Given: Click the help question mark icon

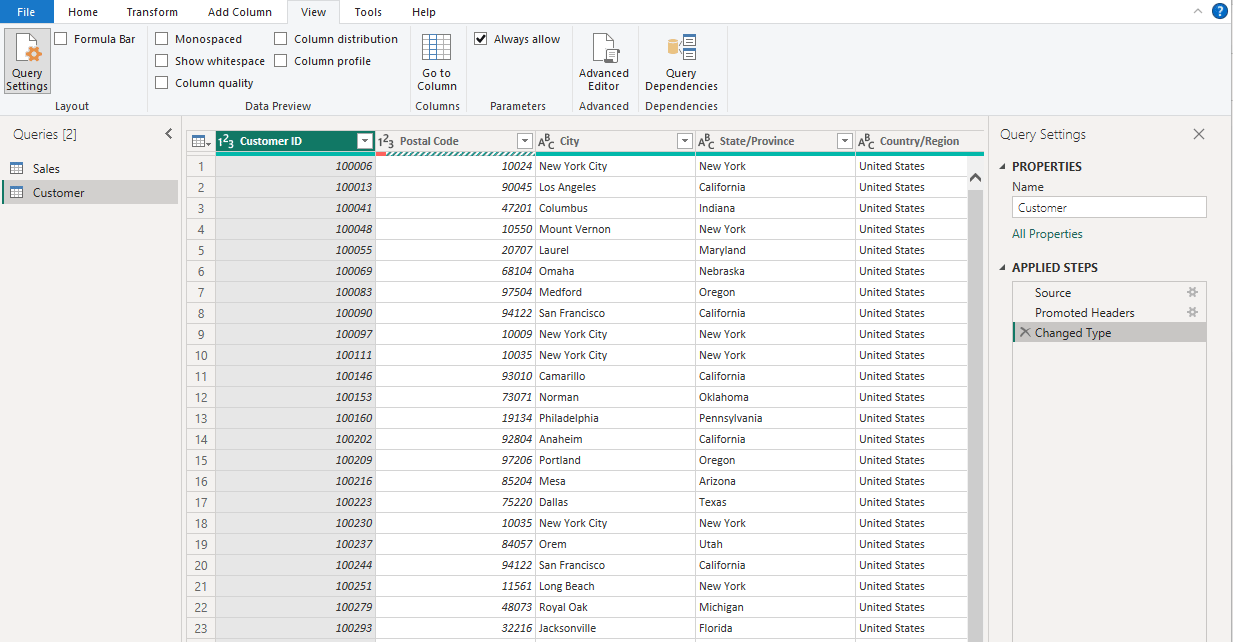Looking at the screenshot, I should [x=1219, y=11].
